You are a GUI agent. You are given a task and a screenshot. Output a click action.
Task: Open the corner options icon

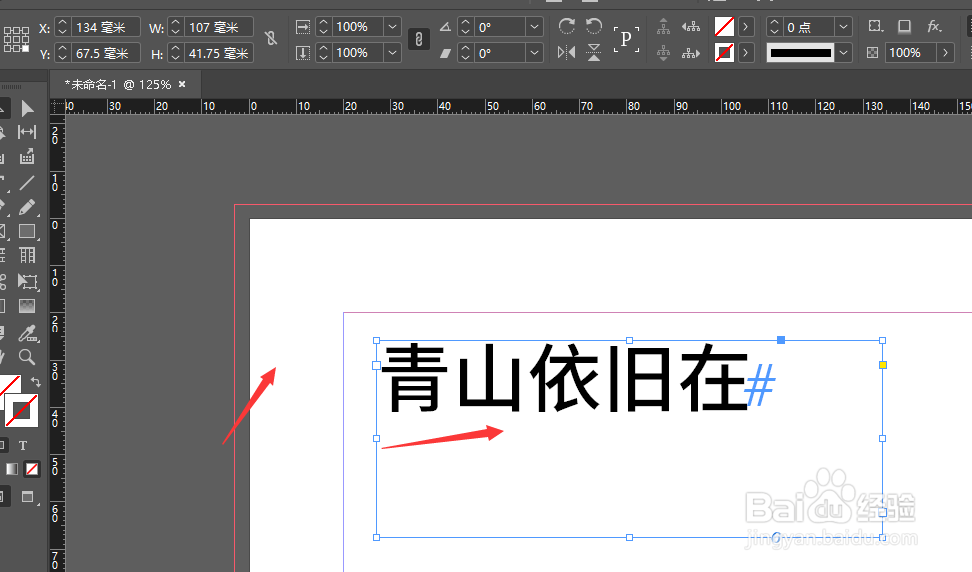pyautogui.click(x=875, y=26)
